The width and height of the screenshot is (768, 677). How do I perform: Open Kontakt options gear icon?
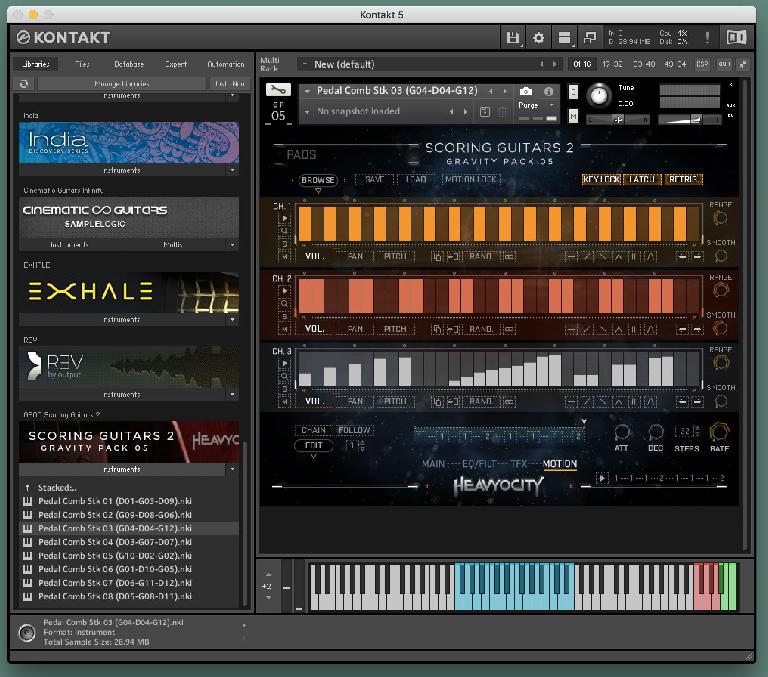(538, 38)
